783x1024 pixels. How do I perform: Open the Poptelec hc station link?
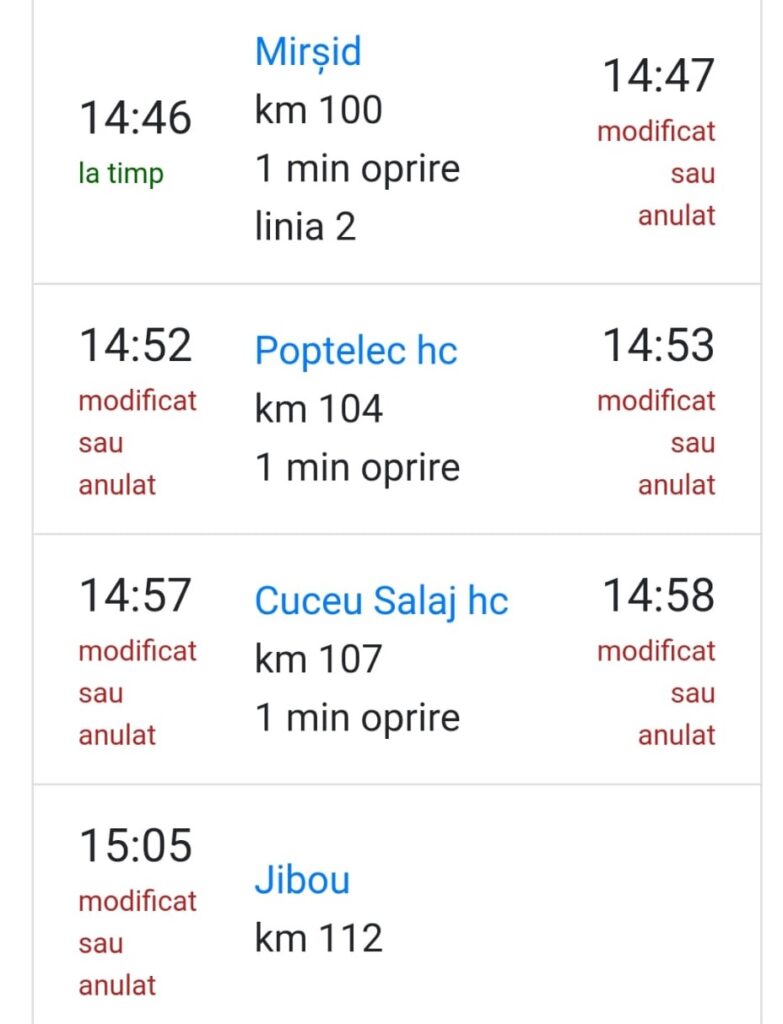coord(355,351)
